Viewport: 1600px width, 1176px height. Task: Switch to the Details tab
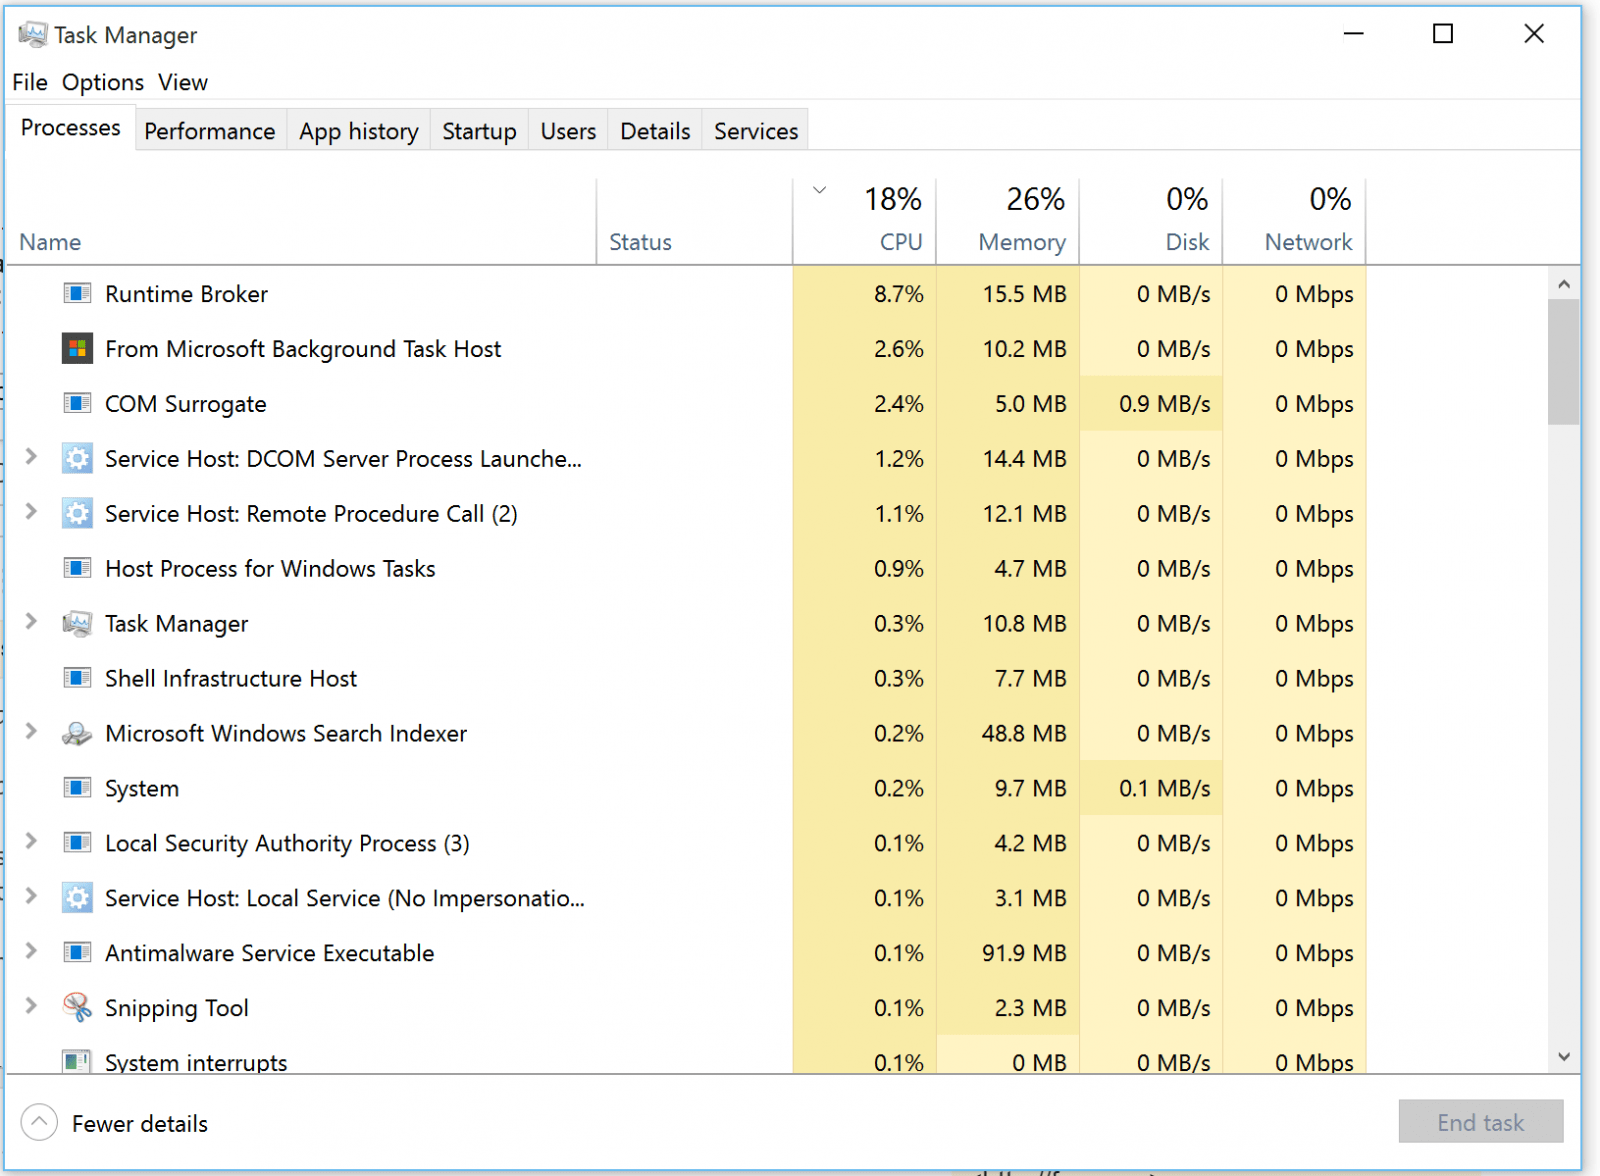pyautogui.click(x=656, y=131)
